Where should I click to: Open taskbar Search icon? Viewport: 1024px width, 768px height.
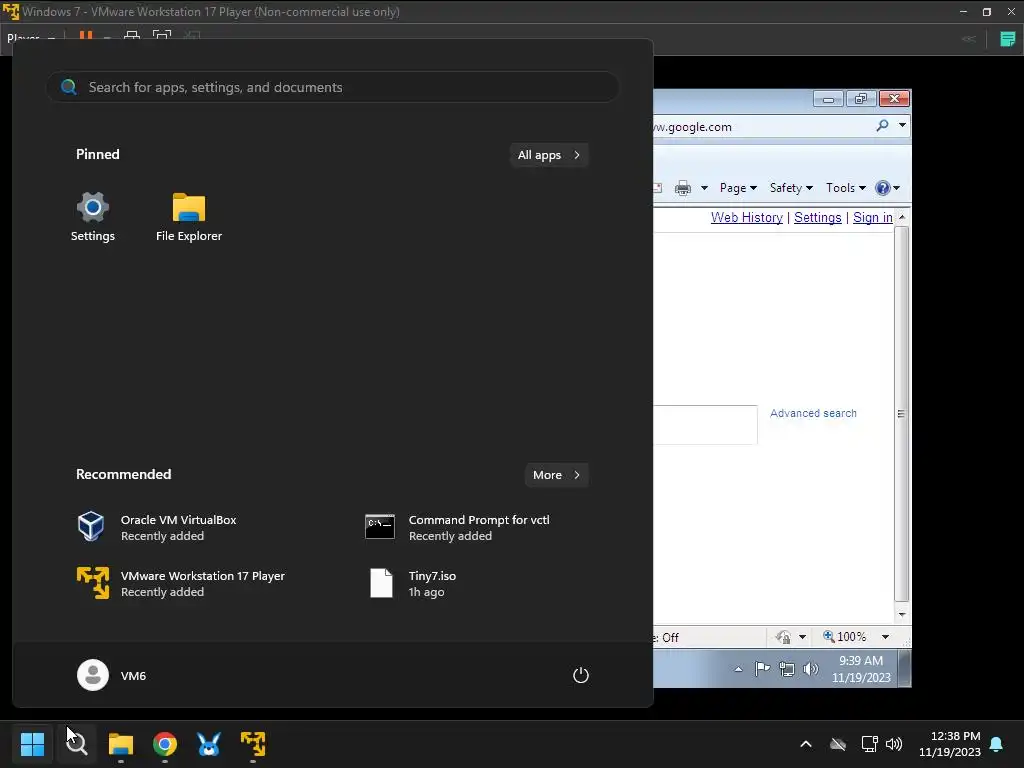coord(76,743)
